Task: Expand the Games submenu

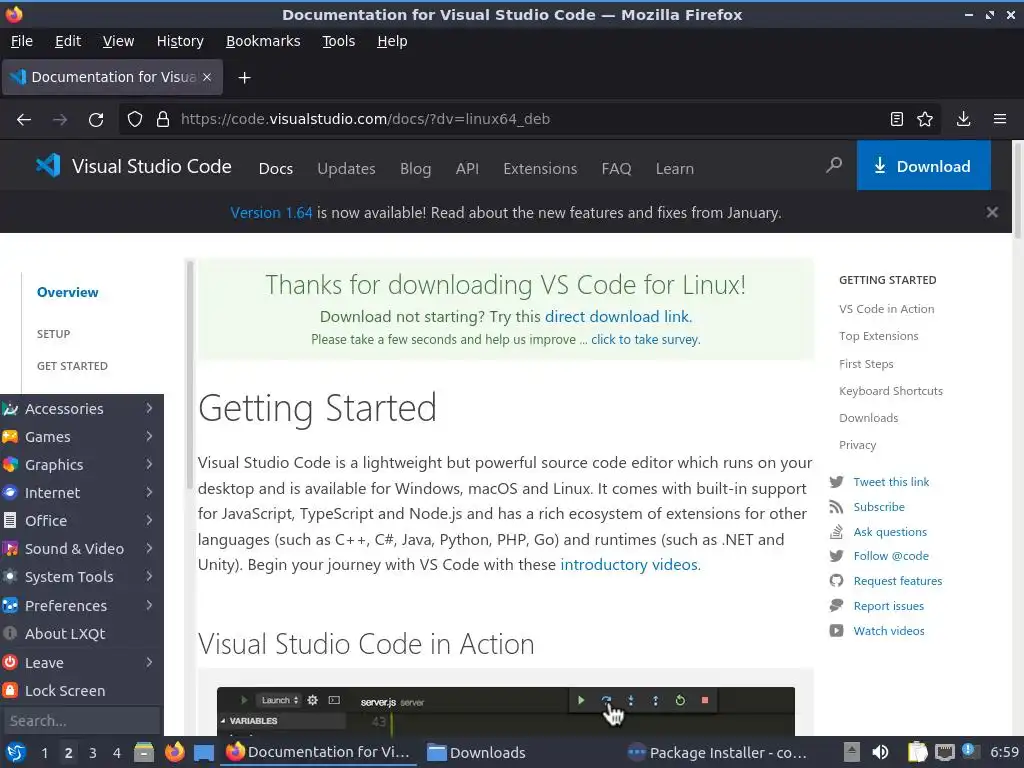Action: (81, 437)
